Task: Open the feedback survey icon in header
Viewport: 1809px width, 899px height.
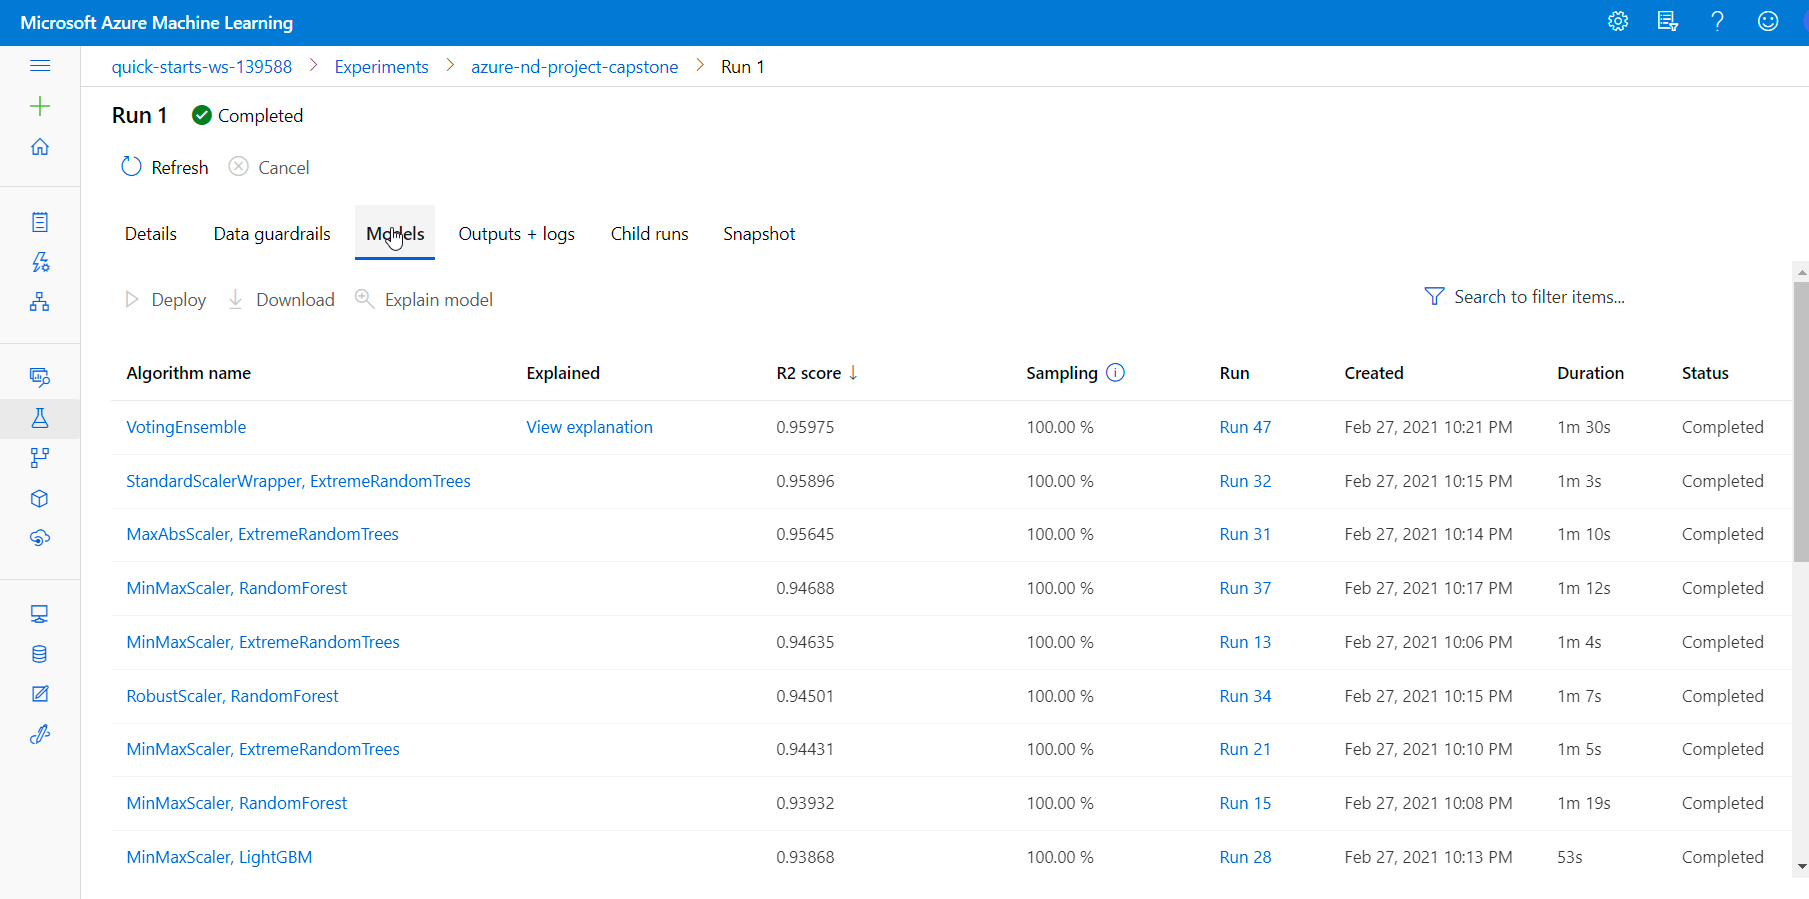Action: point(1668,21)
